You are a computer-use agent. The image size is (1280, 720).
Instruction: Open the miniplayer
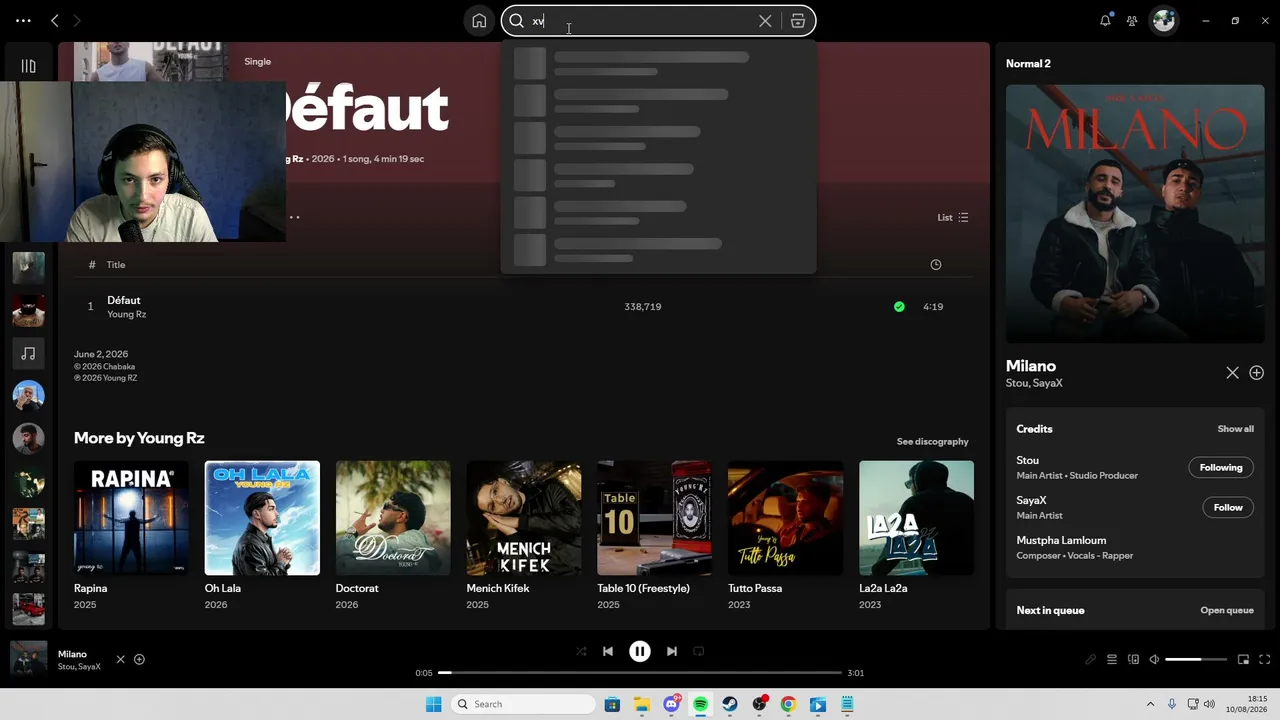(1244, 660)
